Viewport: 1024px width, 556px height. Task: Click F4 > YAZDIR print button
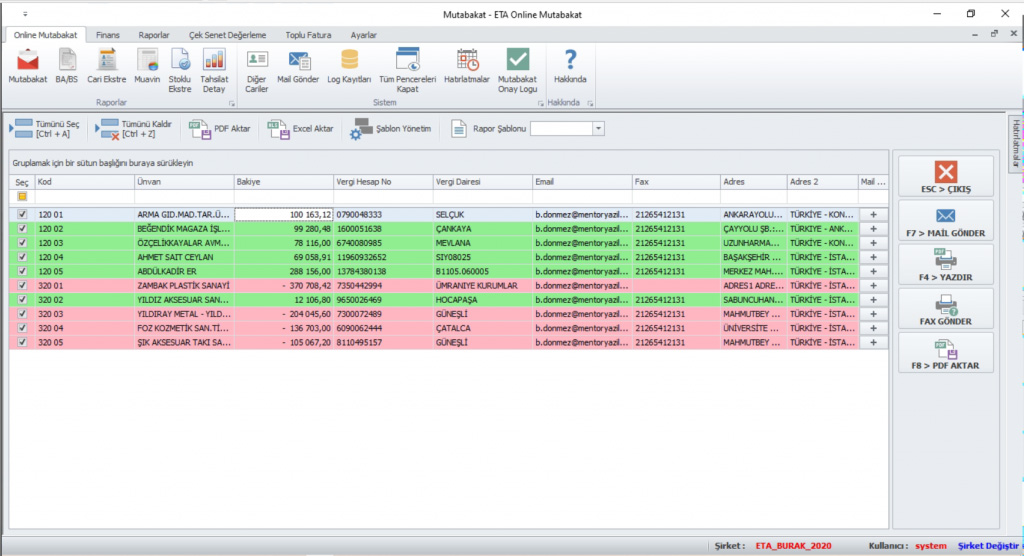tap(946, 265)
